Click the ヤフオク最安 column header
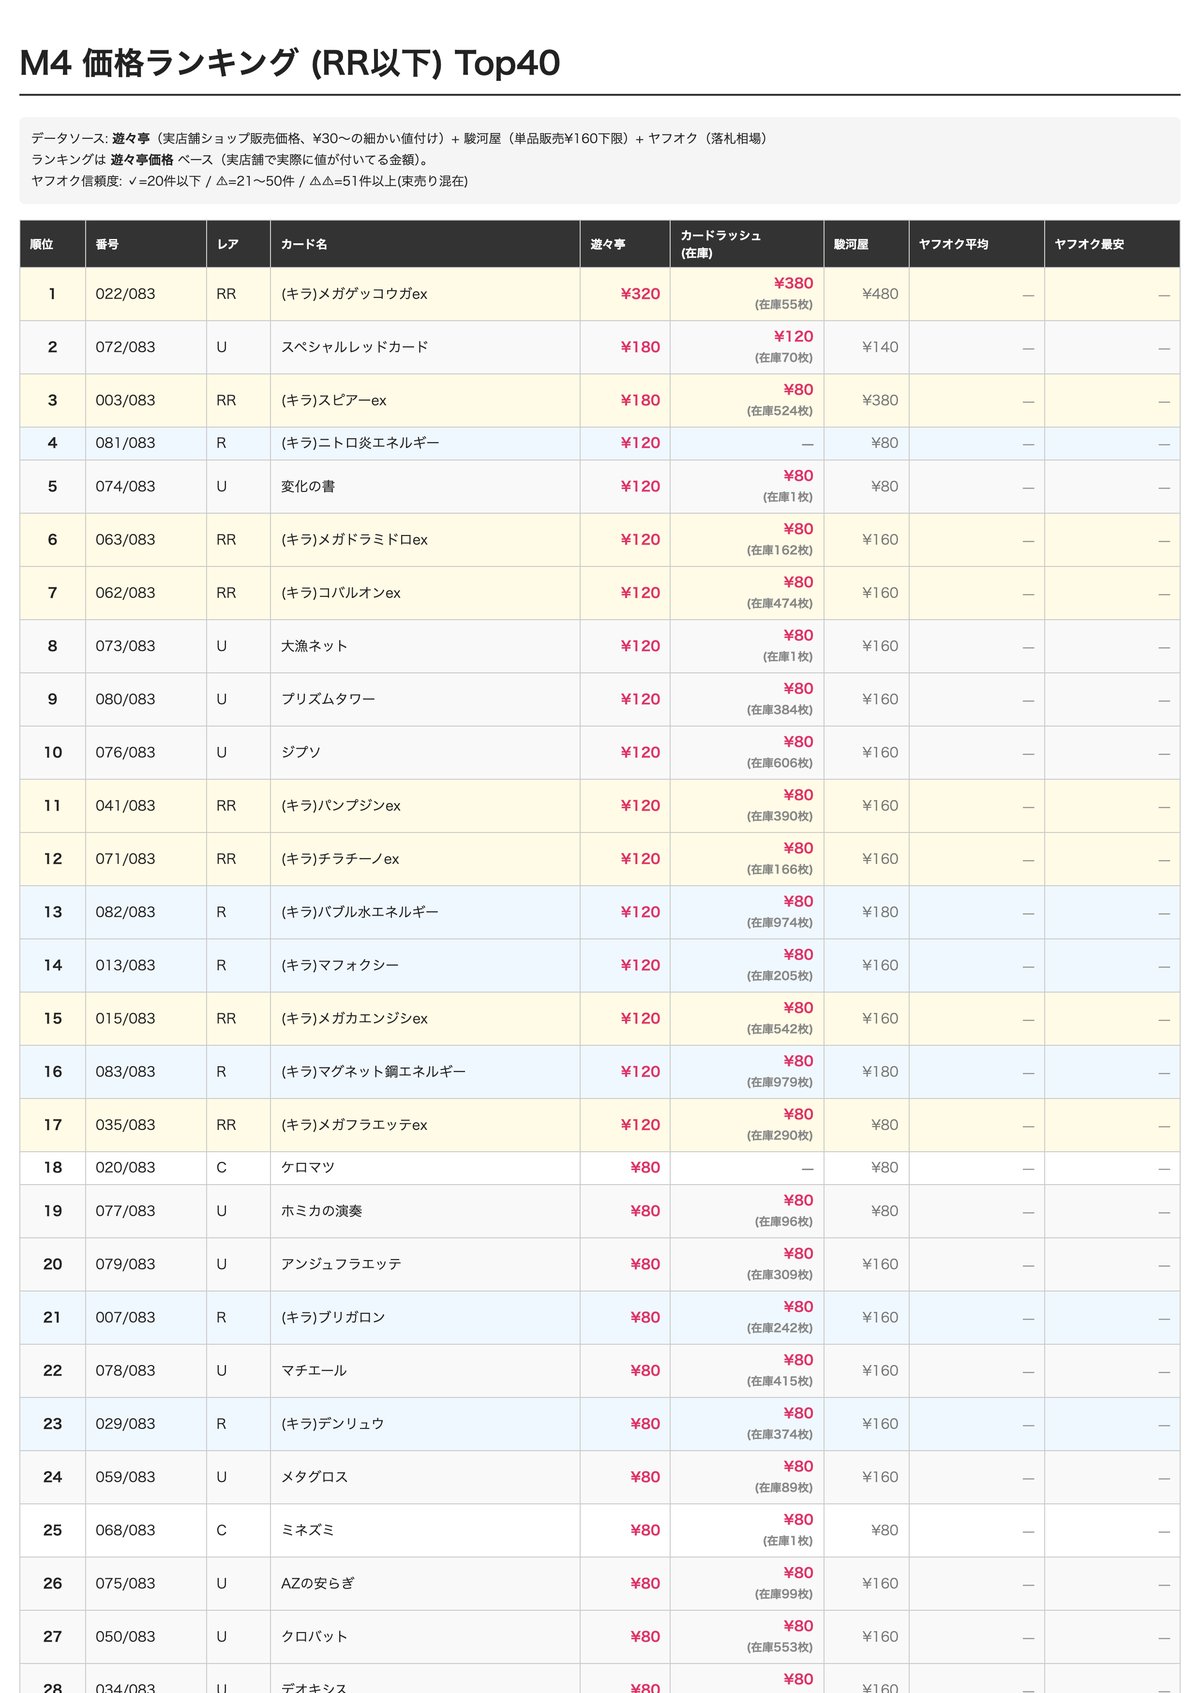The image size is (1200, 1693). point(1112,244)
